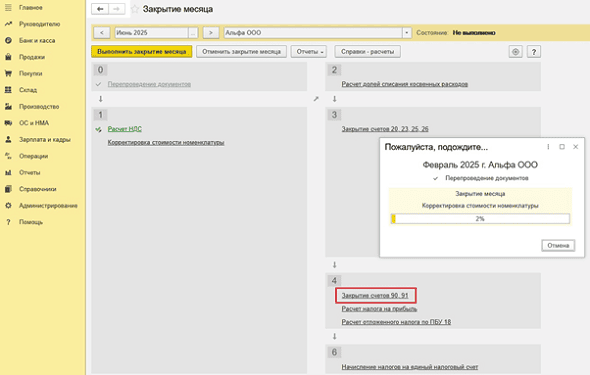
Task: Open Помощь help section
Action: [x=30, y=222]
